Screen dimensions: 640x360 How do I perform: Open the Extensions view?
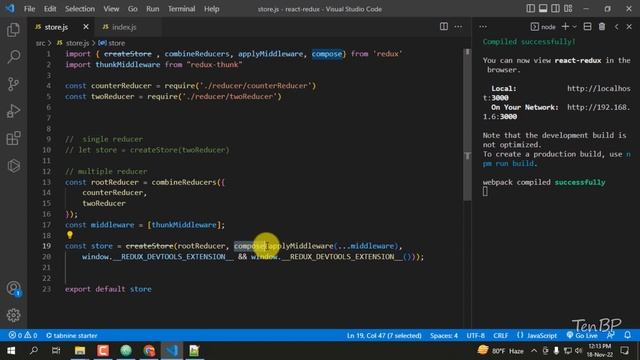coord(13,138)
